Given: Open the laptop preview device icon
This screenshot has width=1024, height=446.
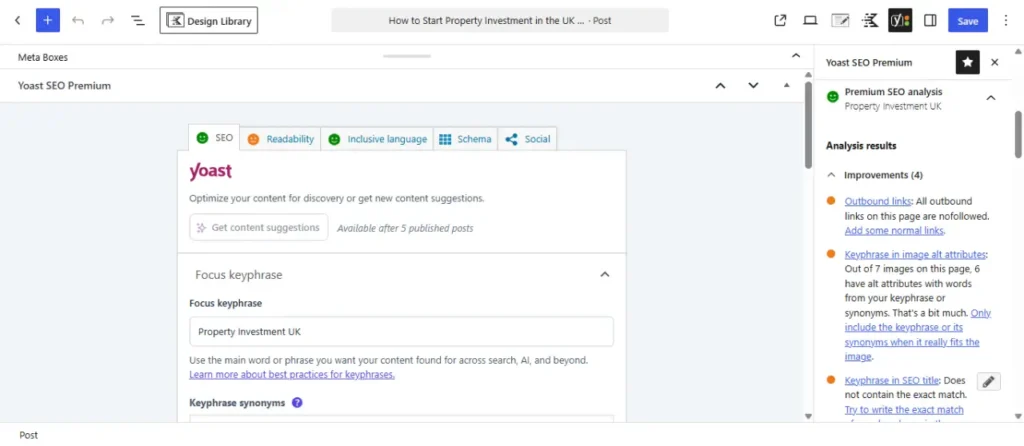Looking at the screenshot, I should click(810, 20).
